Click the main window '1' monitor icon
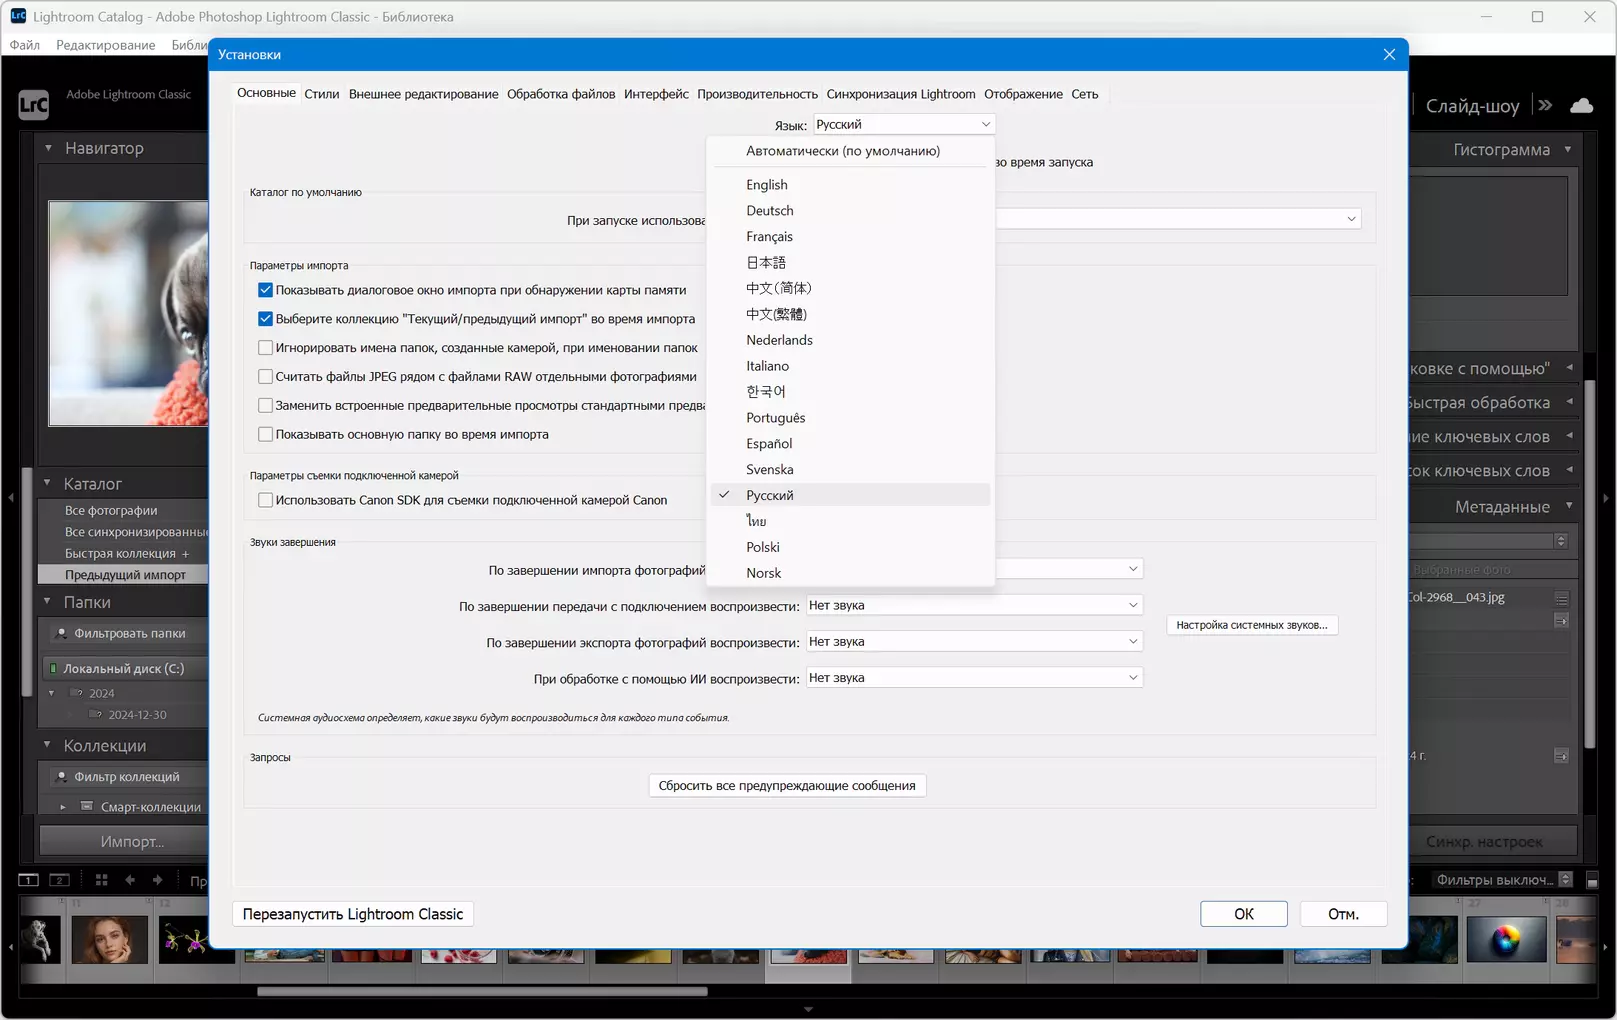 click(x=28, y=880)
